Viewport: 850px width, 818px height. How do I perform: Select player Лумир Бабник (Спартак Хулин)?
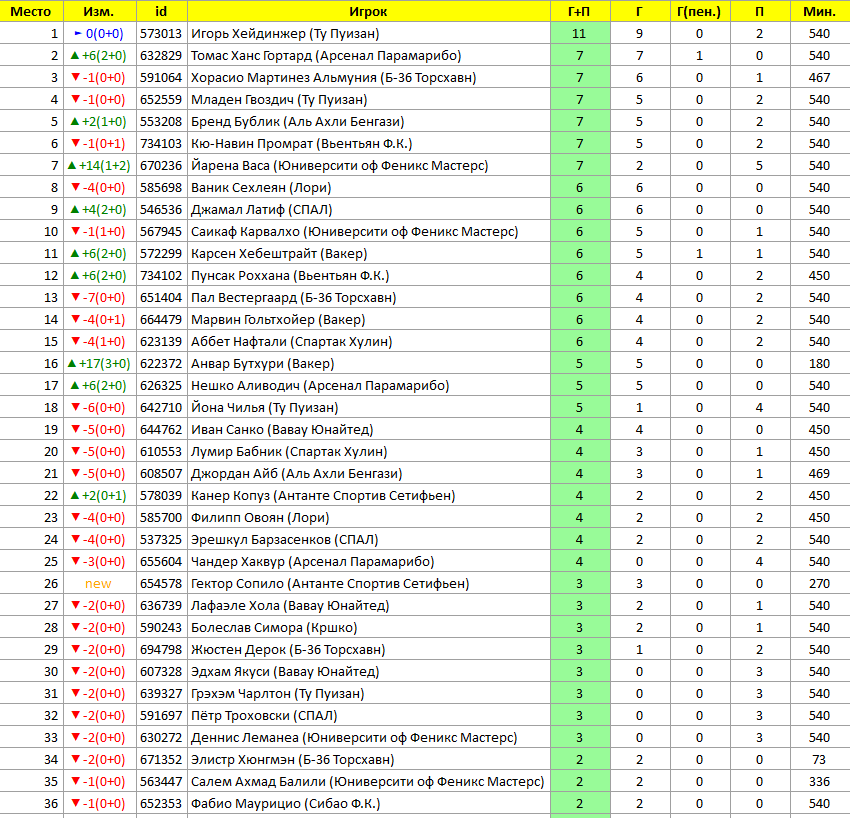pos(289,452)
